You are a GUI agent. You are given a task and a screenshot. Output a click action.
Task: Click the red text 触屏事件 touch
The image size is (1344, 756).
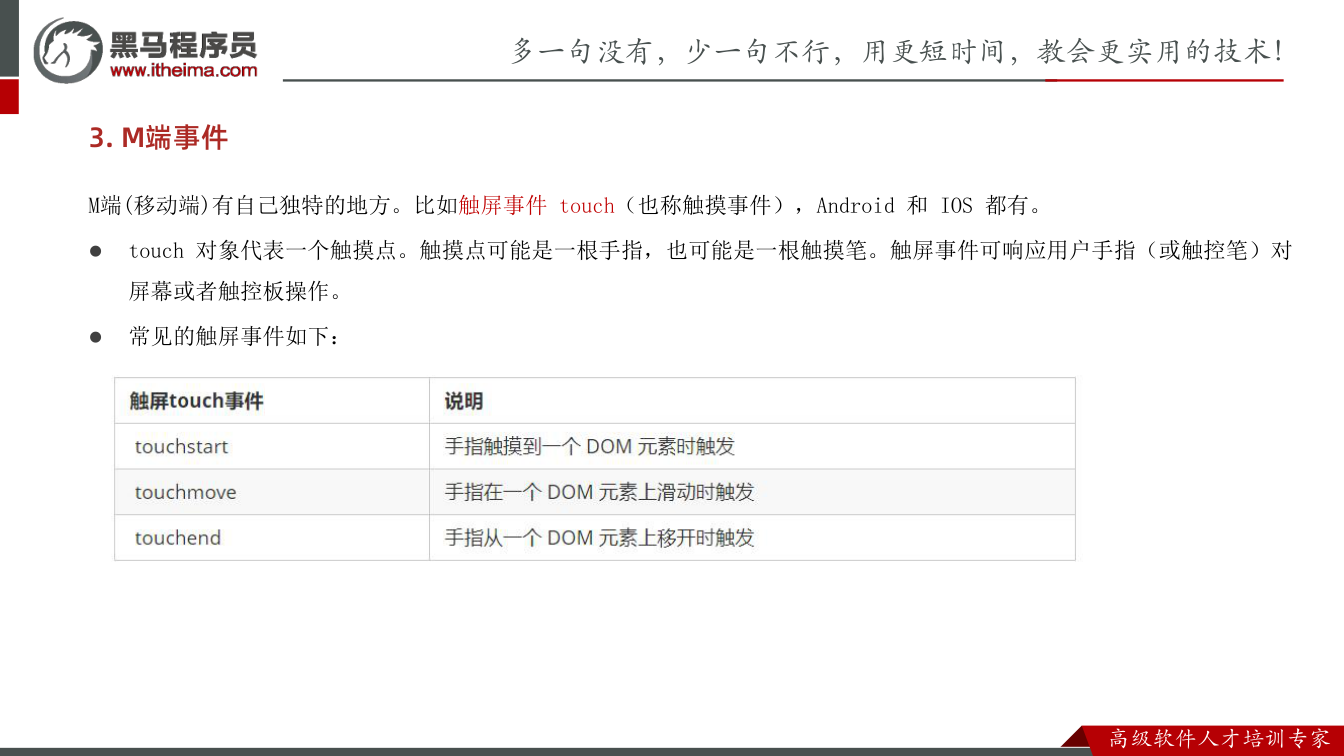click(536, 206)
